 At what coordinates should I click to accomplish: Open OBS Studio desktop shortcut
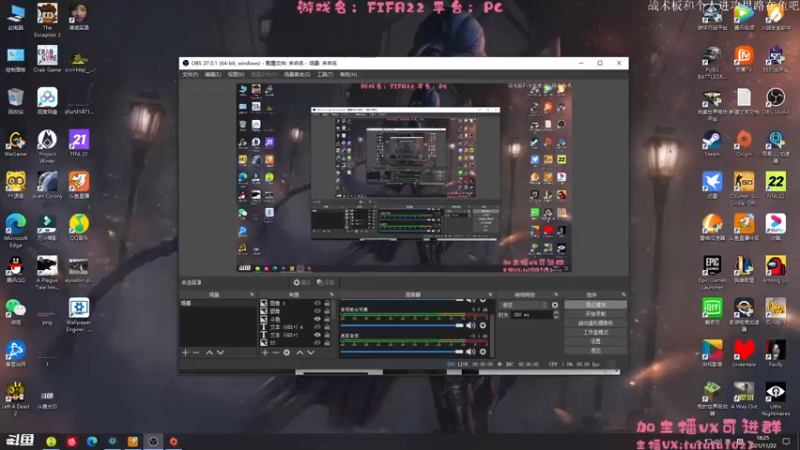[776, 102]
